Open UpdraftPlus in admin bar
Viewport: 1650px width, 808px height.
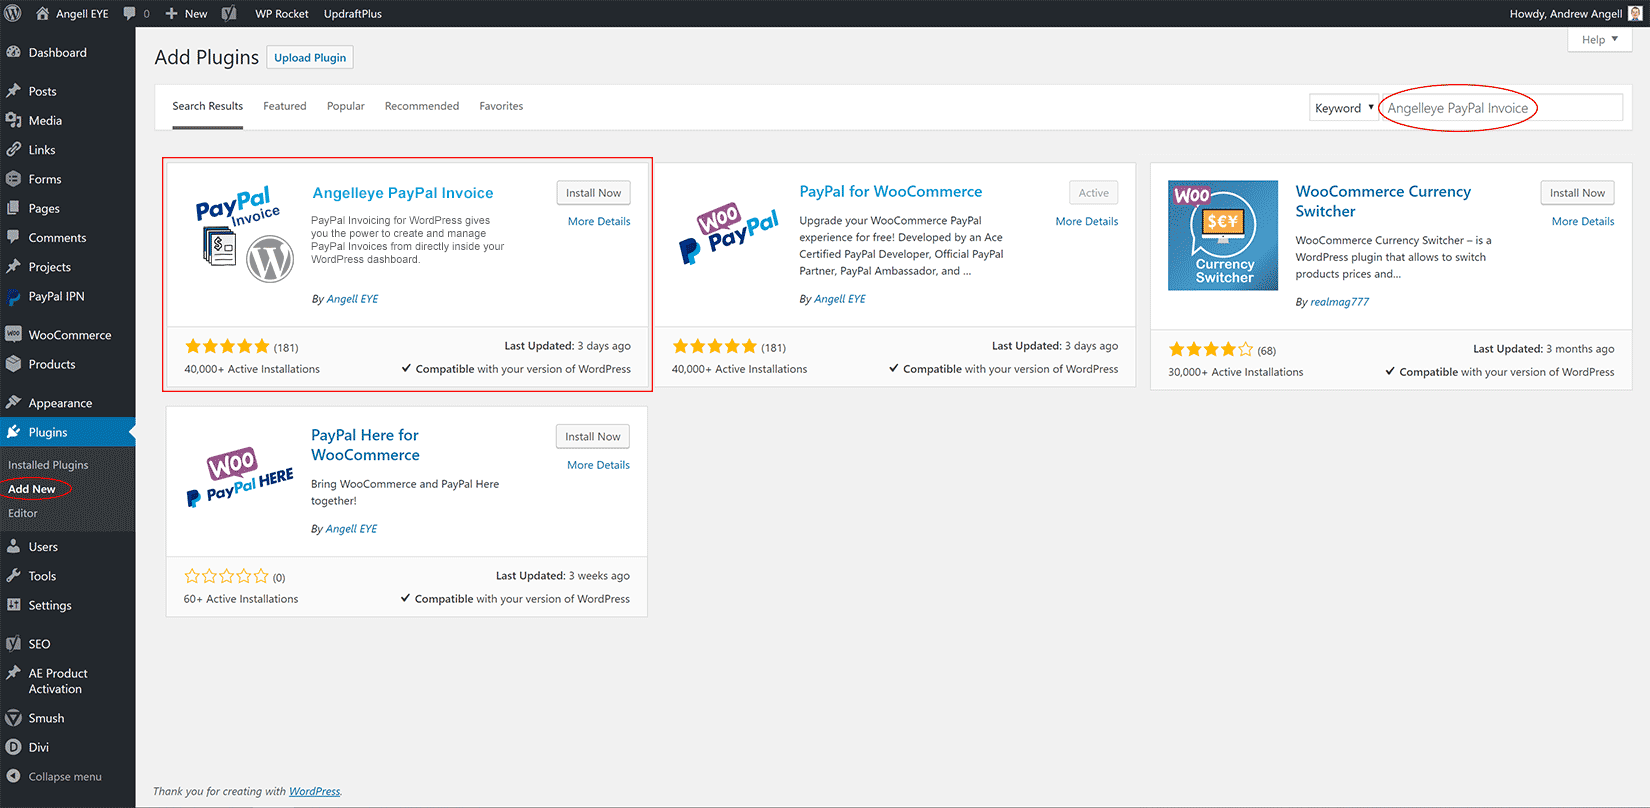click(x=353, y=13)
